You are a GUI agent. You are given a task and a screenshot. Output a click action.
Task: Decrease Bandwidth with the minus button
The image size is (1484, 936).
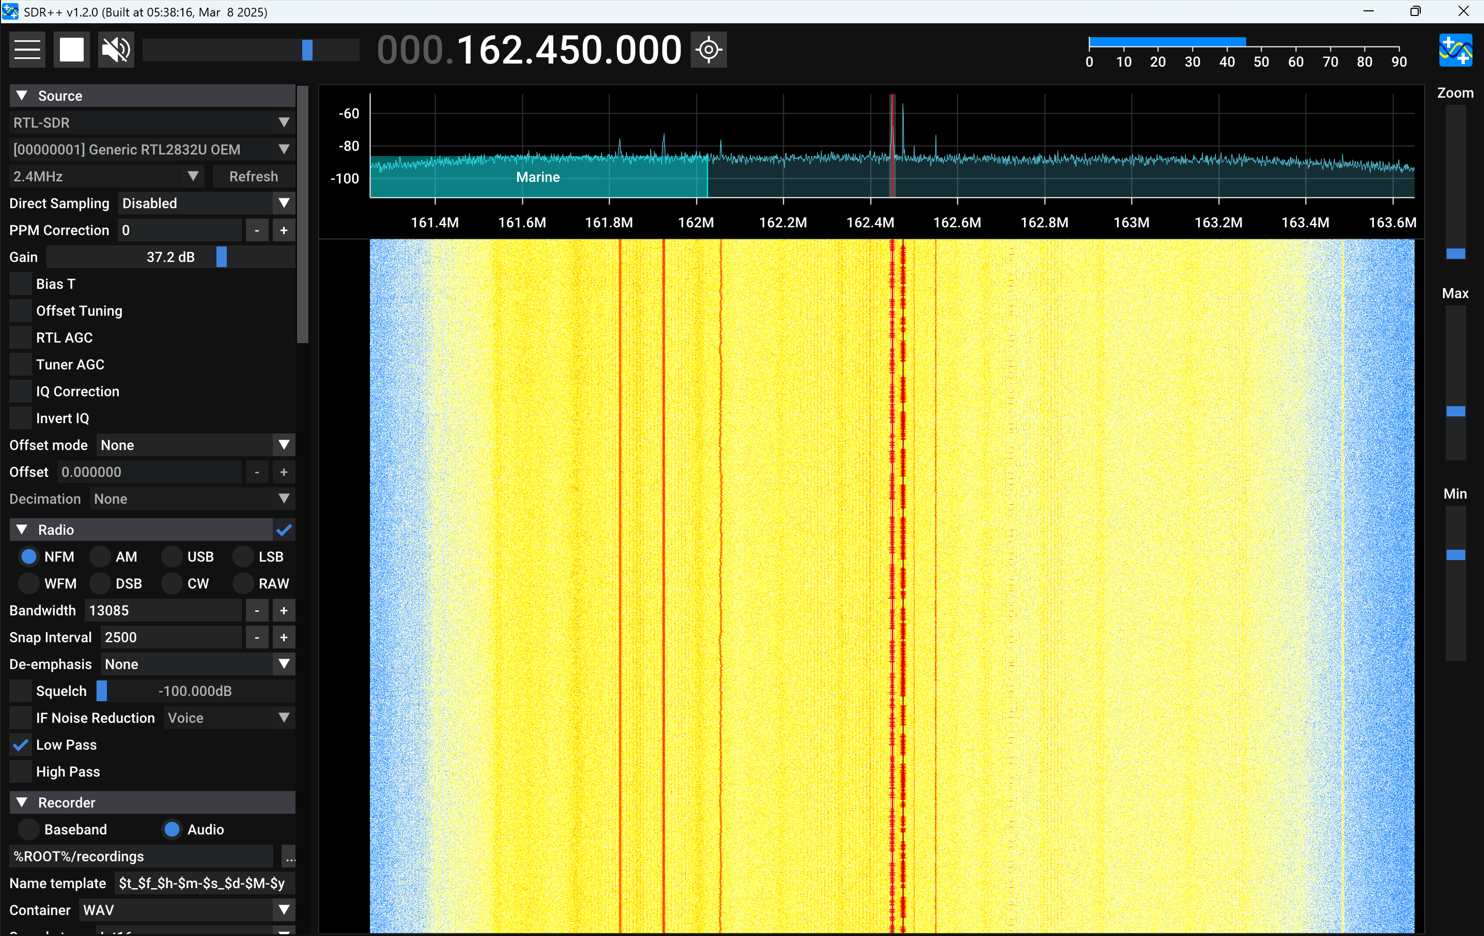[x=257, y=611]
